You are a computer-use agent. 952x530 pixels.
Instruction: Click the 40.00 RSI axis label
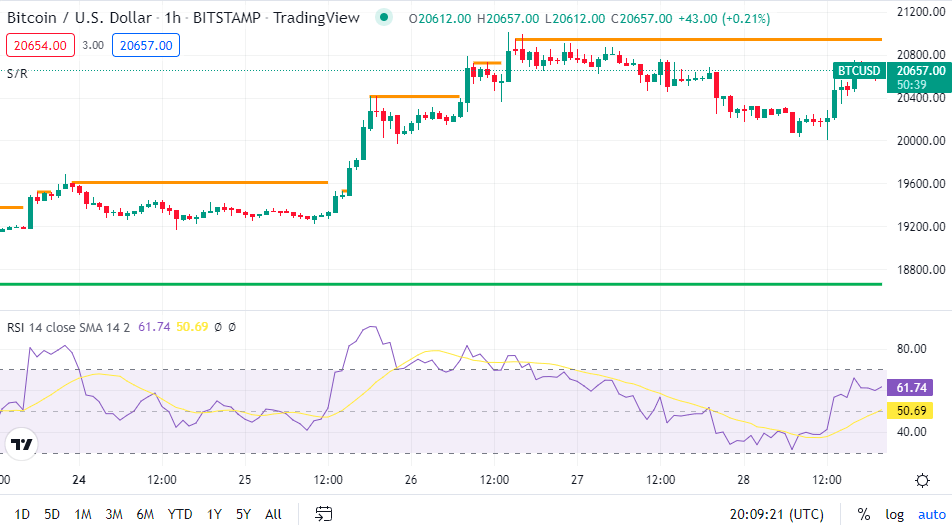tap(911, 432)
